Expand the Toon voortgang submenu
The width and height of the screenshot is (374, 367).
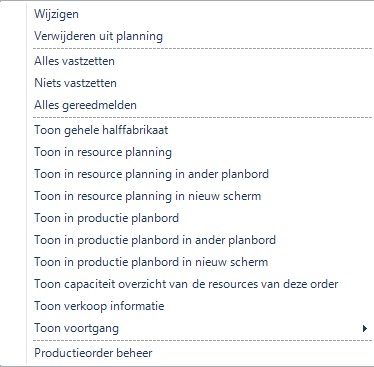[x=200, y=328]
